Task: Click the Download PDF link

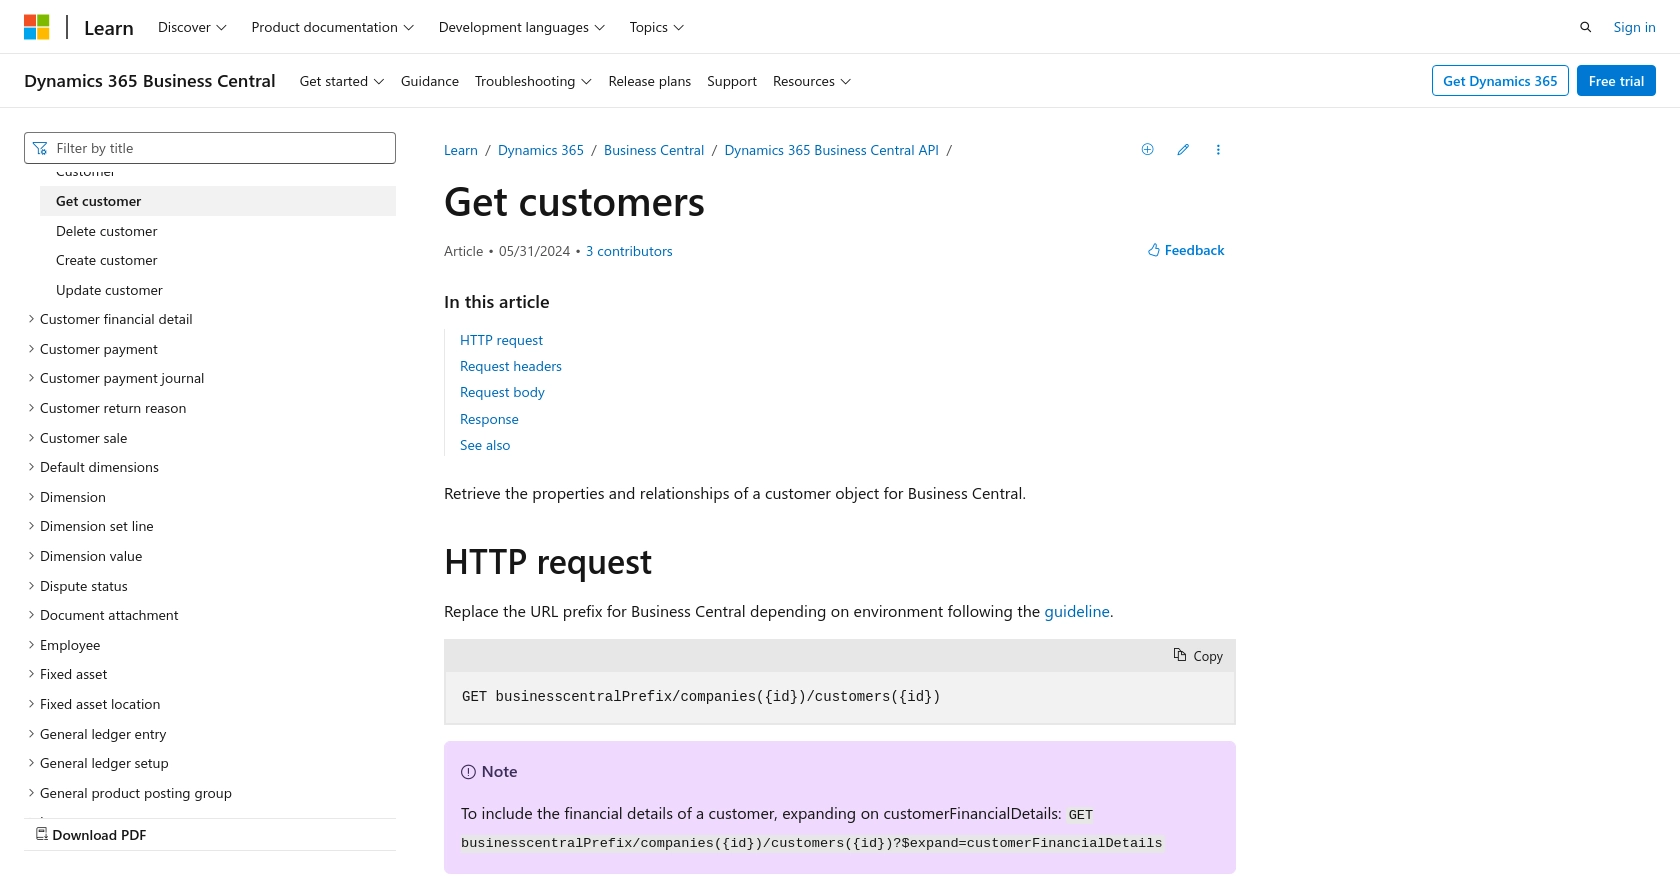Action: pyautogui.click(x=91, y=835)
